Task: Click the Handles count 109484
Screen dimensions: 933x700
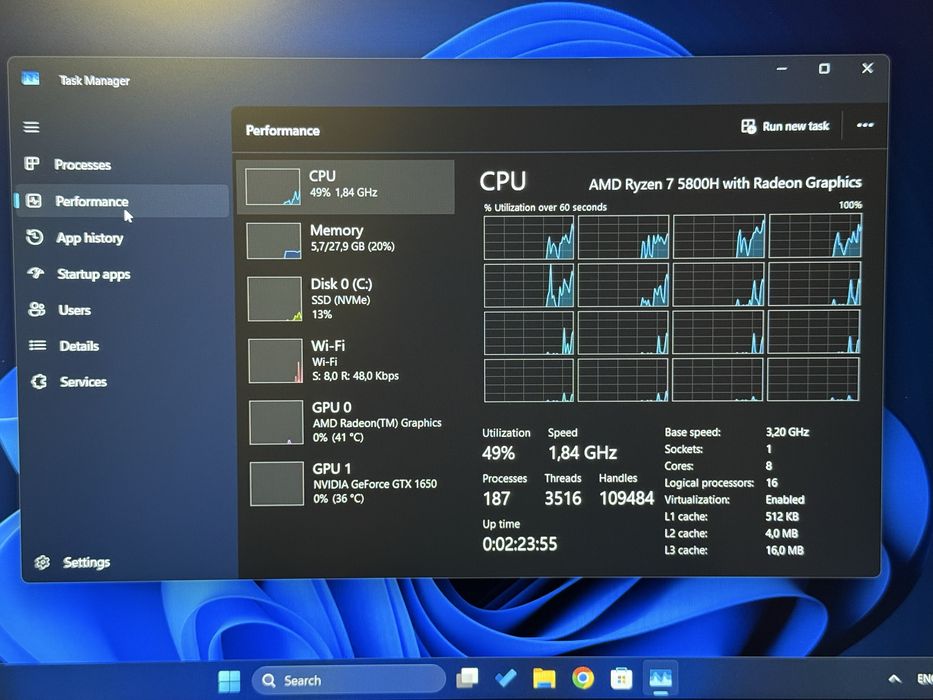Action: [627, 498]
